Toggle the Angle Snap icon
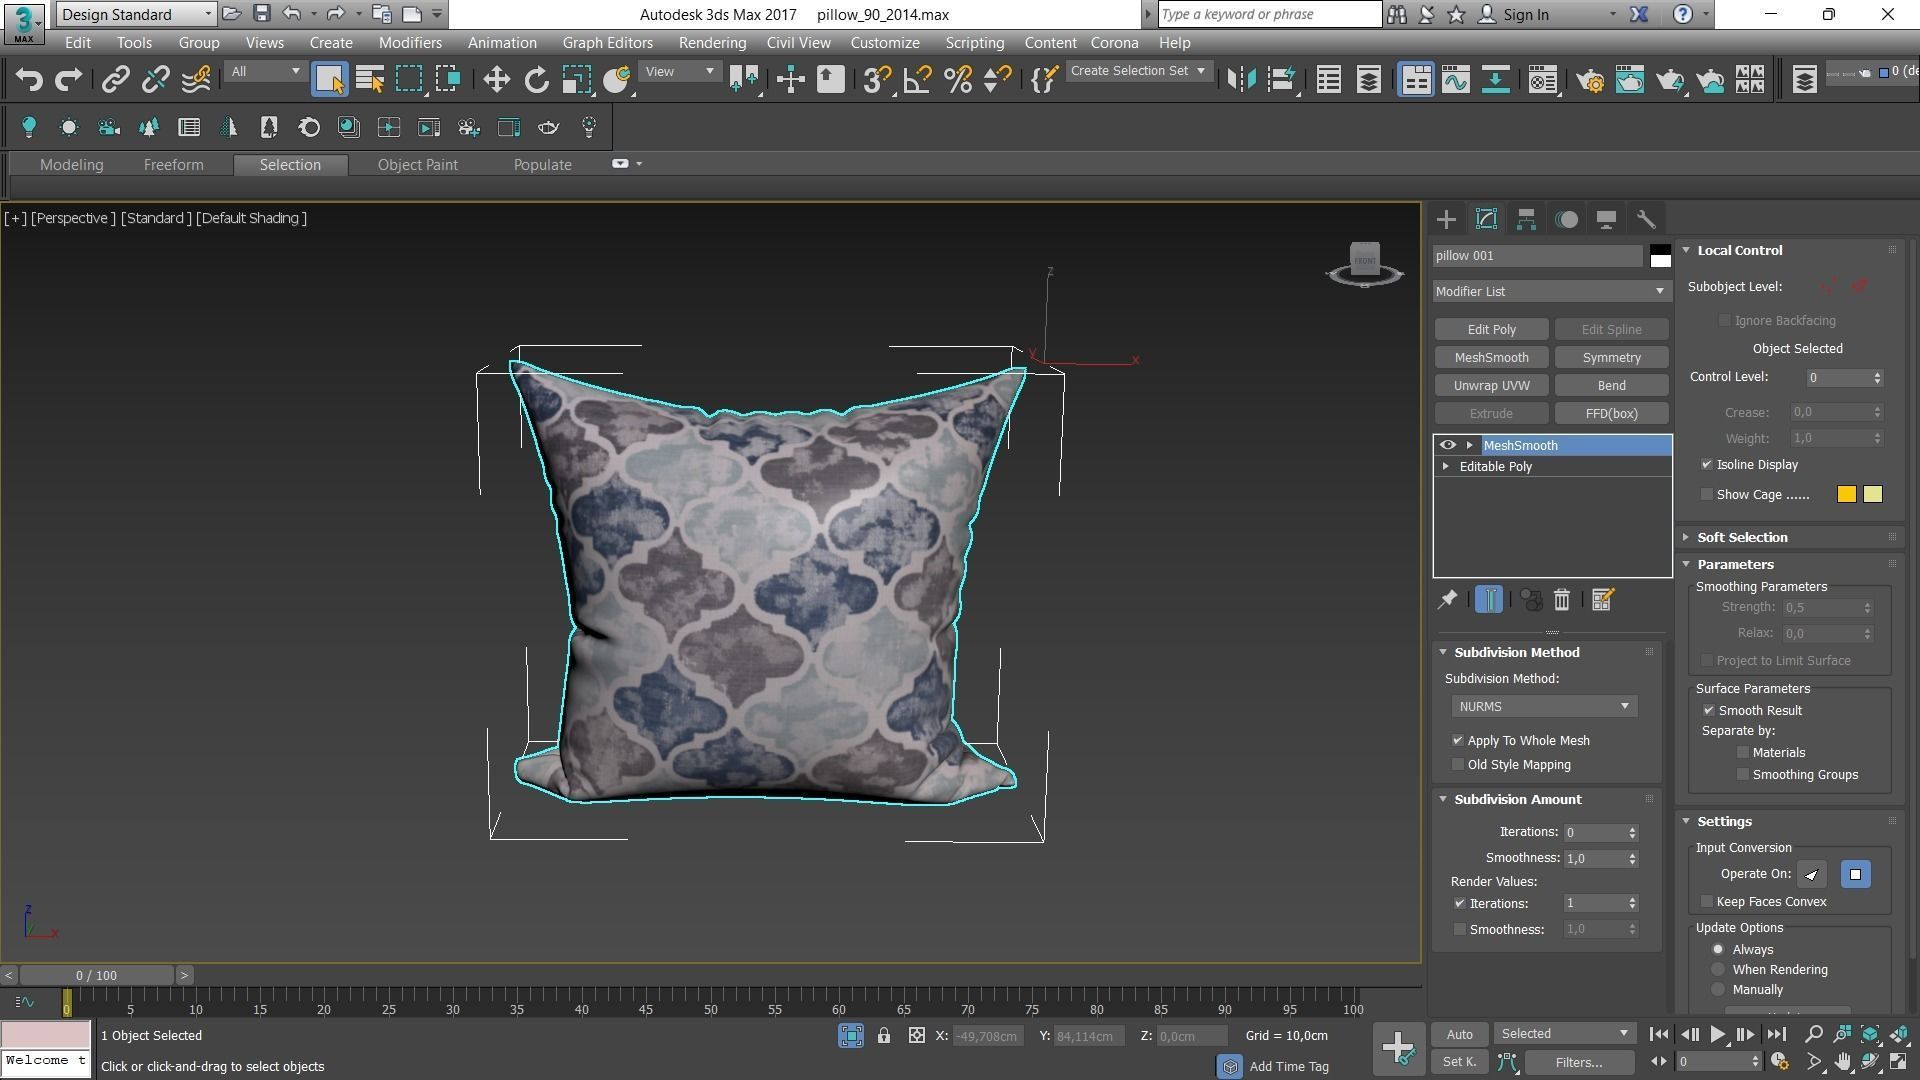 [x=917, y=79]
